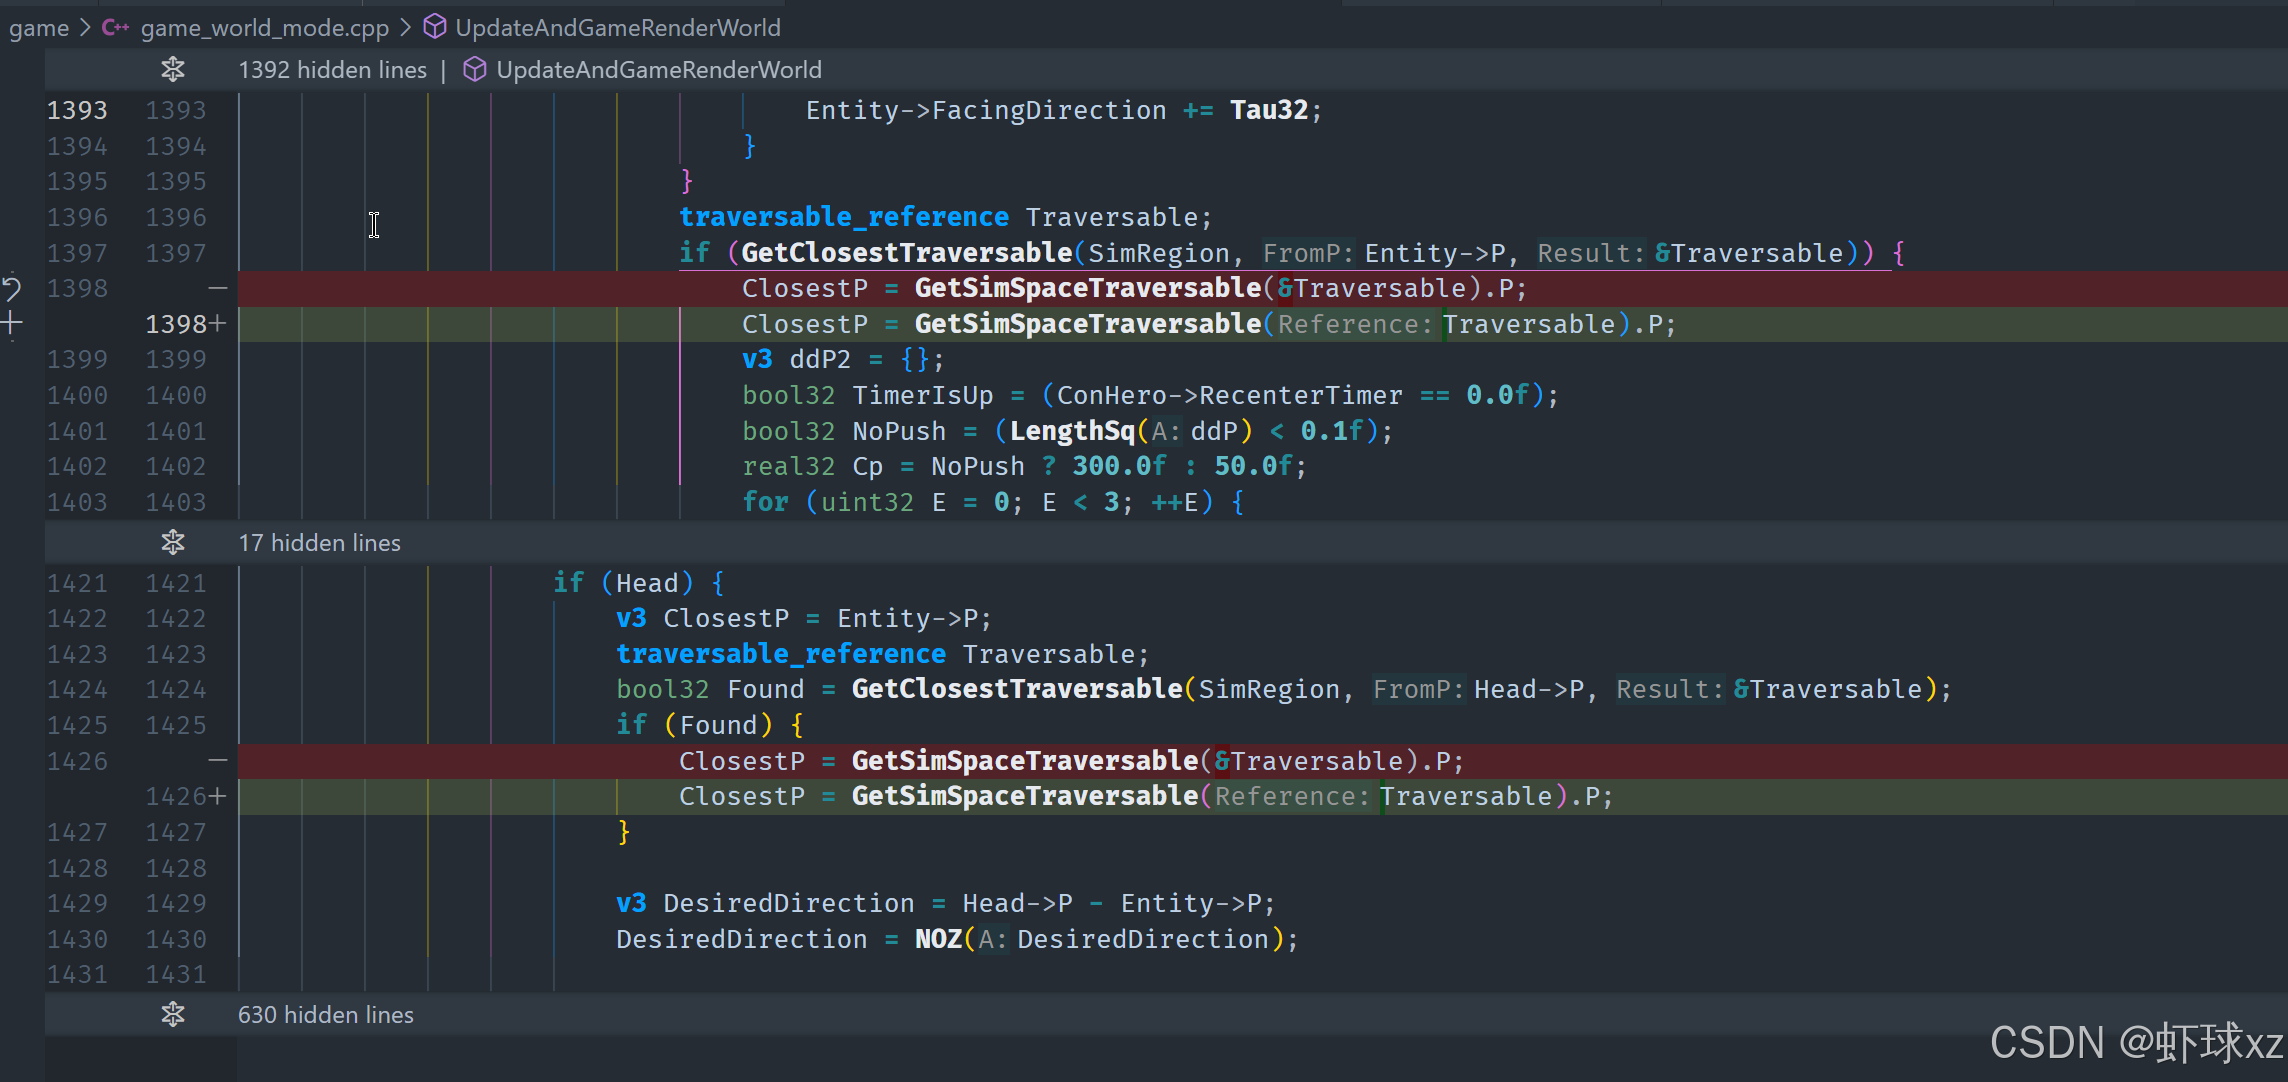The height and width of the screenshot is (1082, 2288).
Task: Click the cube symbol icon in top breadcrumb
Action: [434, 28]
